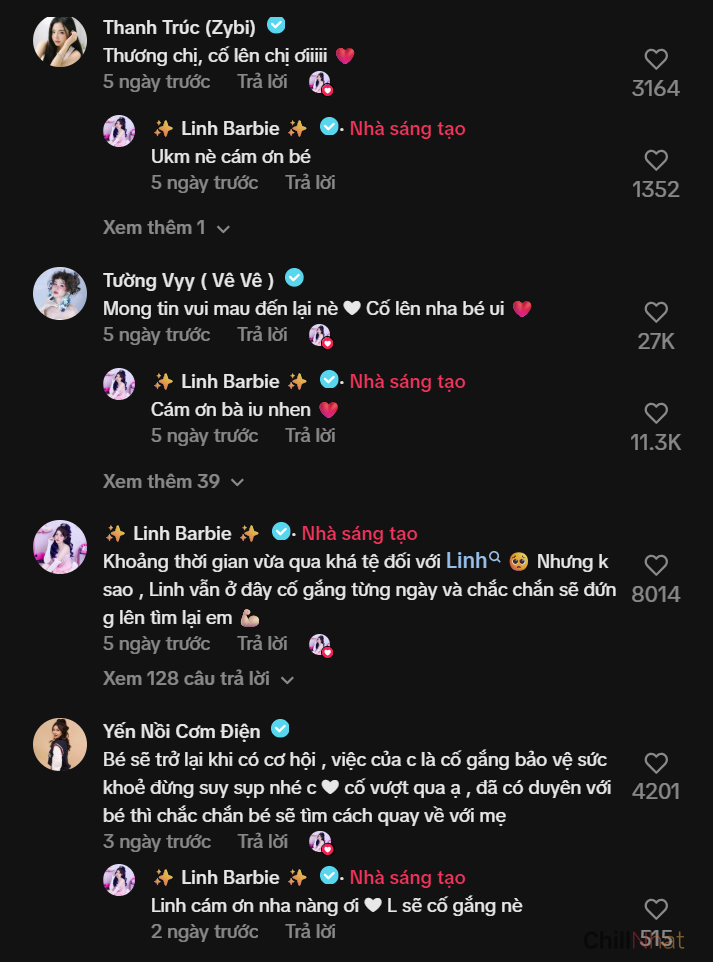The width and height of the screenshot is (713, 962).
Task: Like Linh Barbie's "Ukm nè cám ơn bé" reply
Action: coord(656,160)
